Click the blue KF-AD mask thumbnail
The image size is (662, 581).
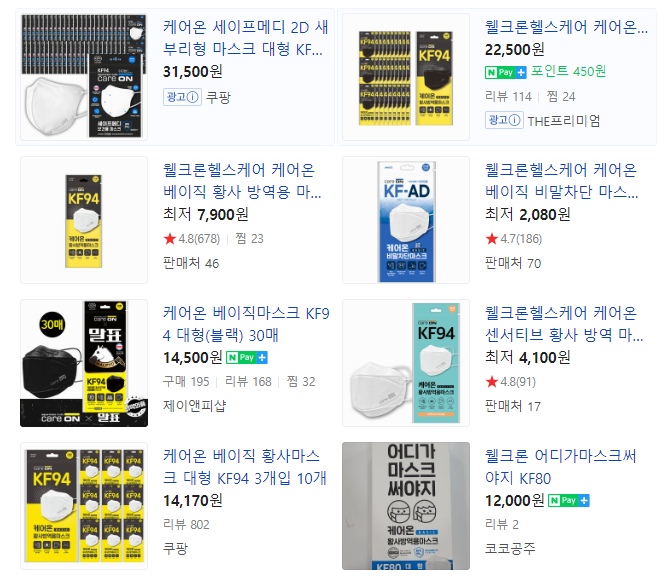pos(406,220)
